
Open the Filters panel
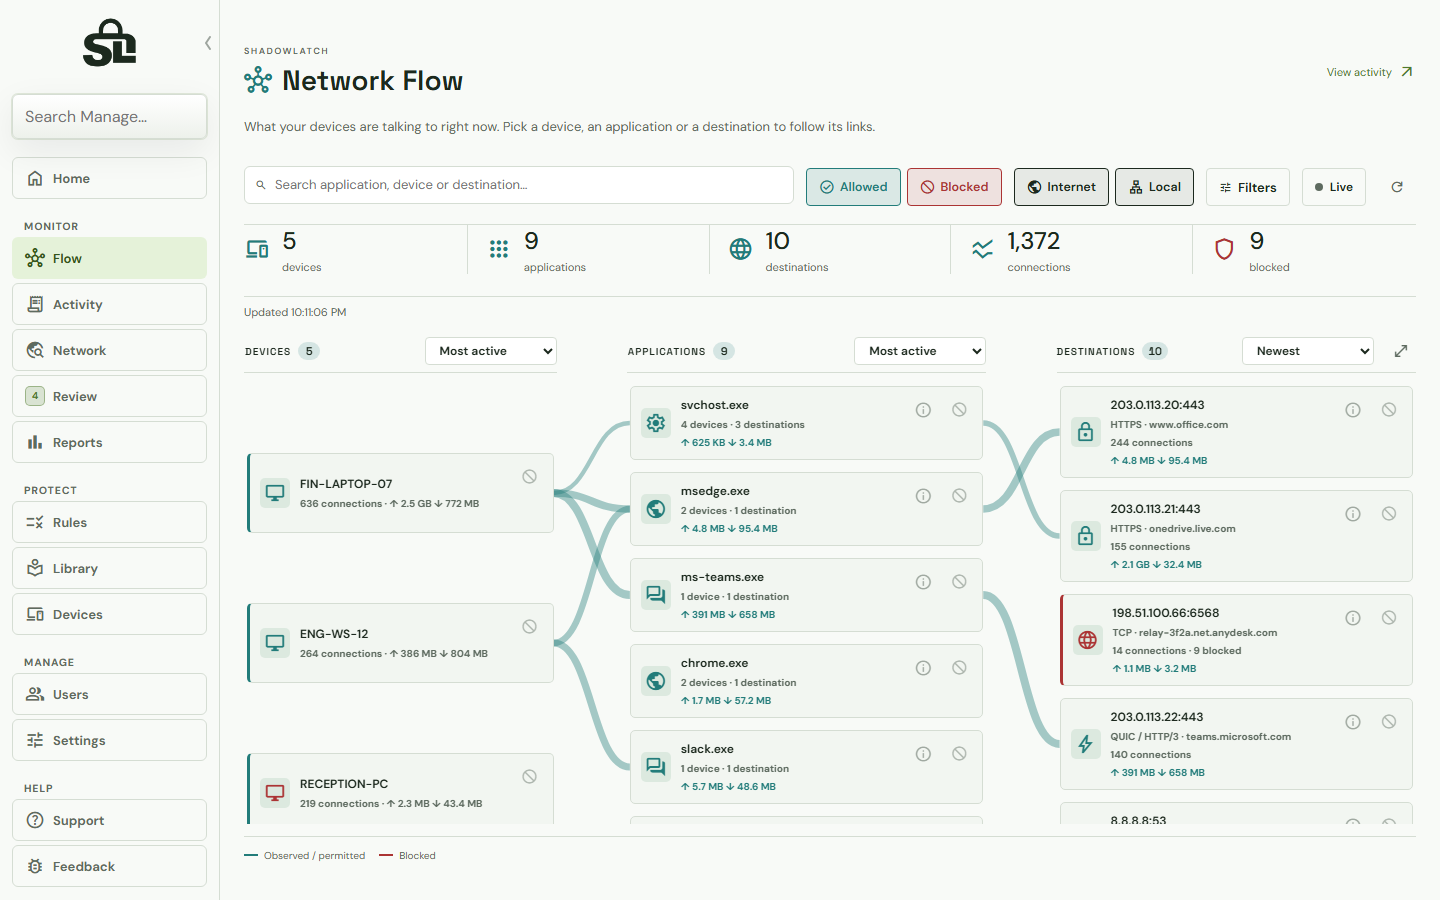[x=1248, y=187]
